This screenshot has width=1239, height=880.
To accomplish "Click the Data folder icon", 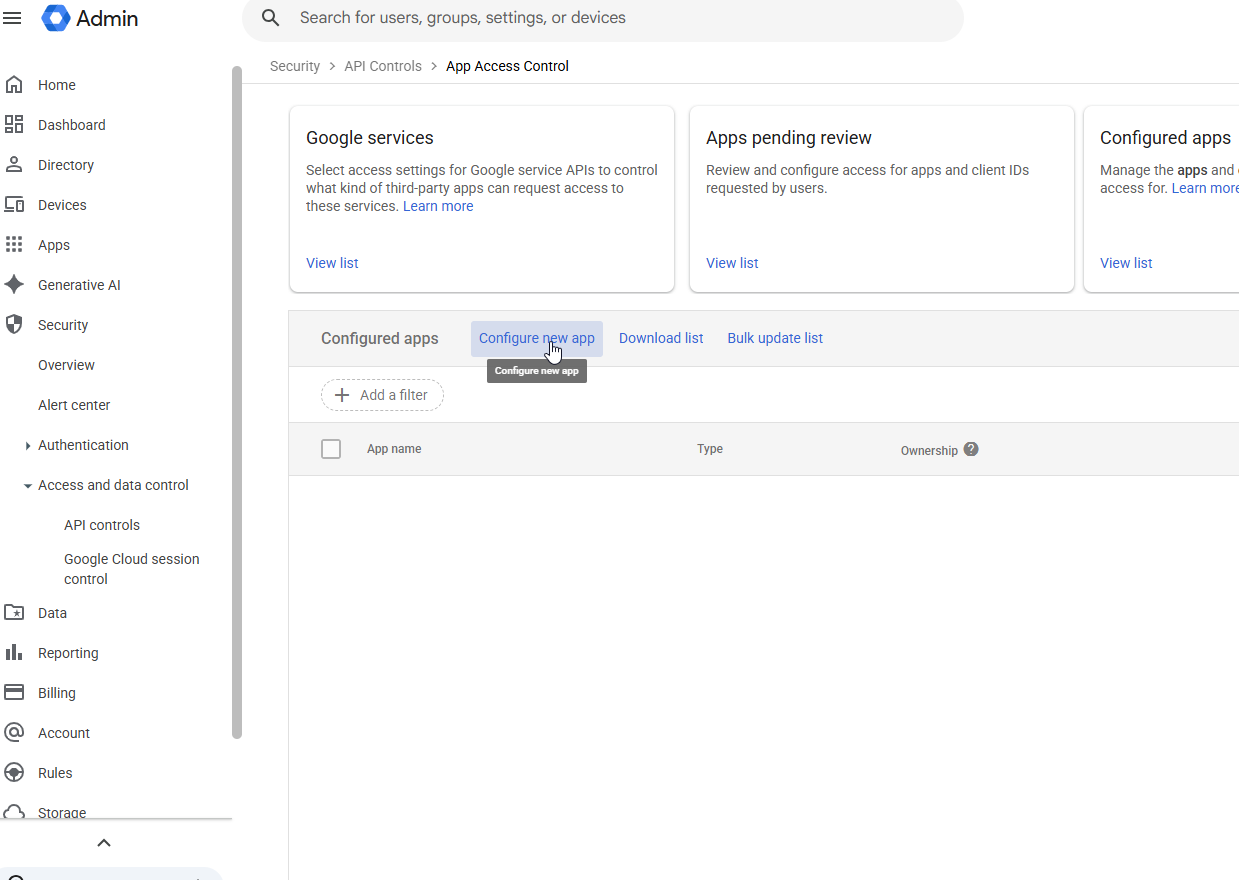I will pos(14,613).
